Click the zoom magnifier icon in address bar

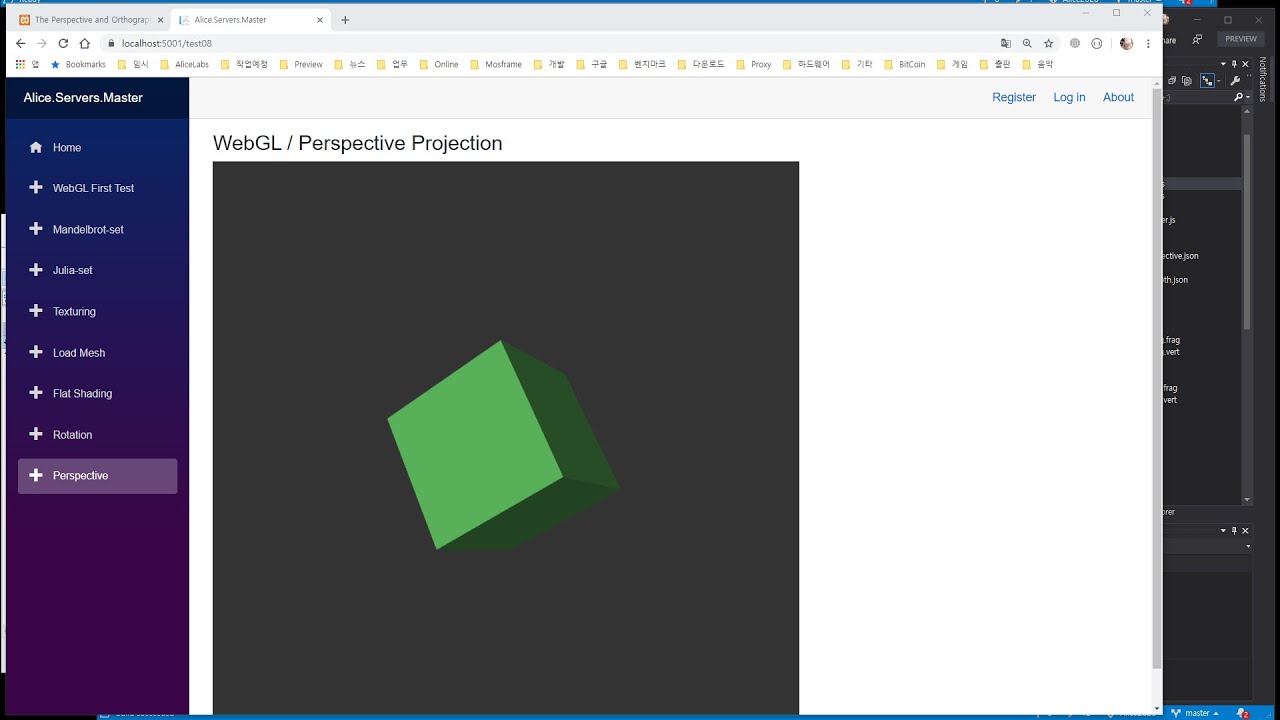coord(1027,43)
